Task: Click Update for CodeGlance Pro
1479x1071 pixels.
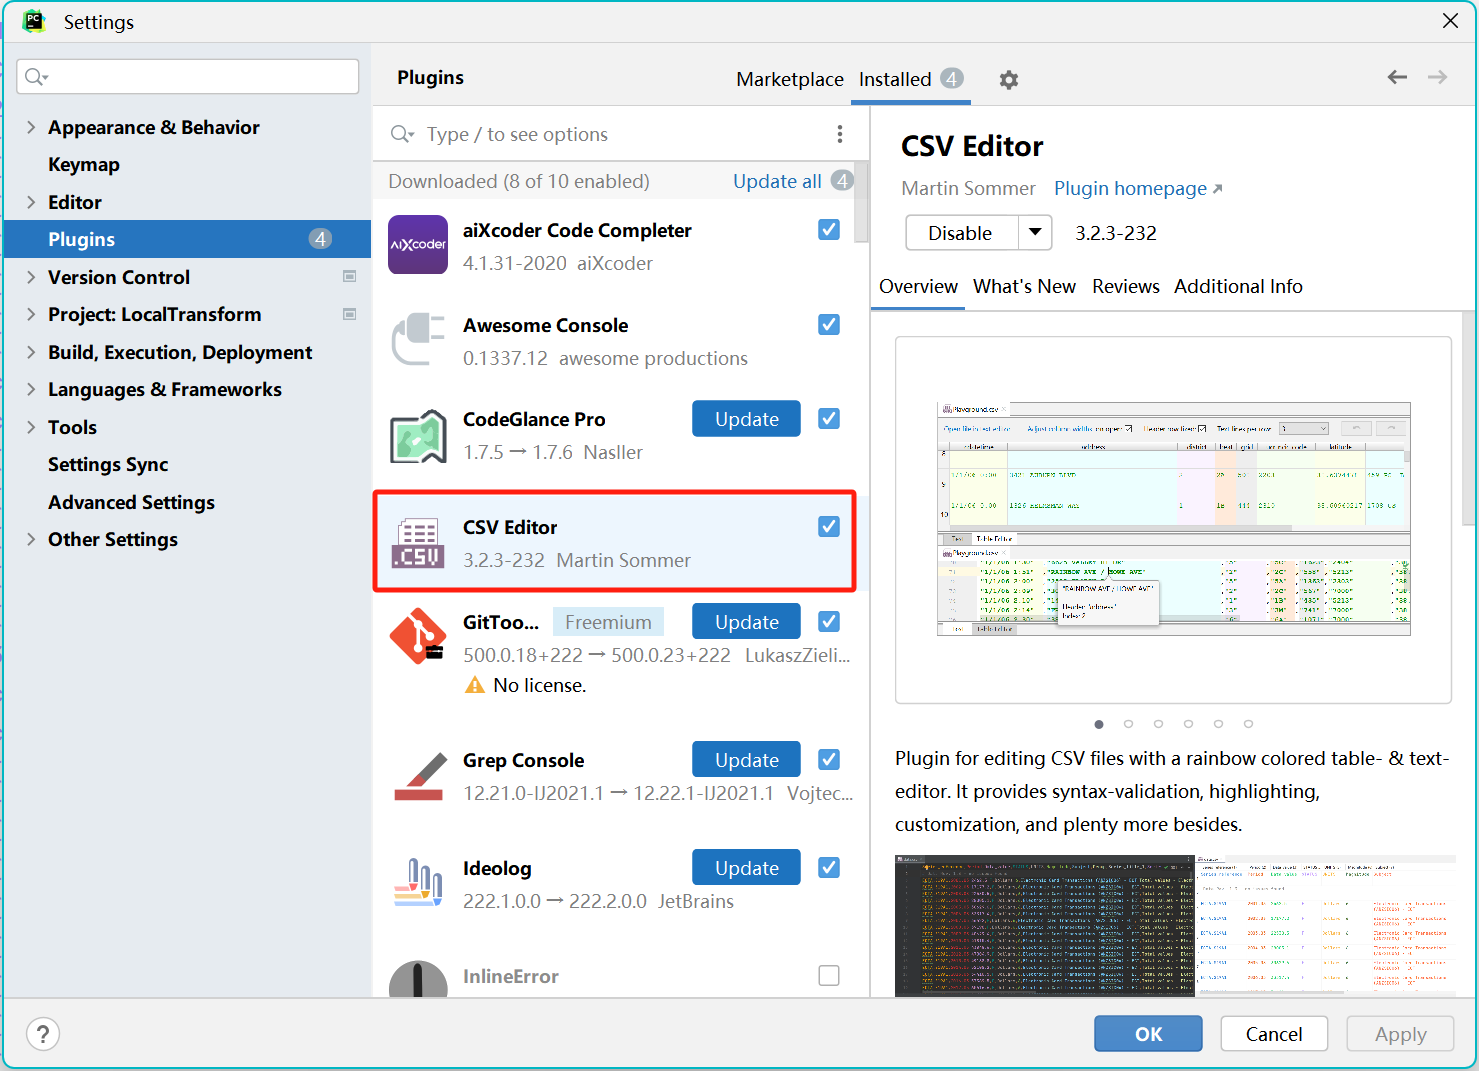Action: (x=746, y=419)
